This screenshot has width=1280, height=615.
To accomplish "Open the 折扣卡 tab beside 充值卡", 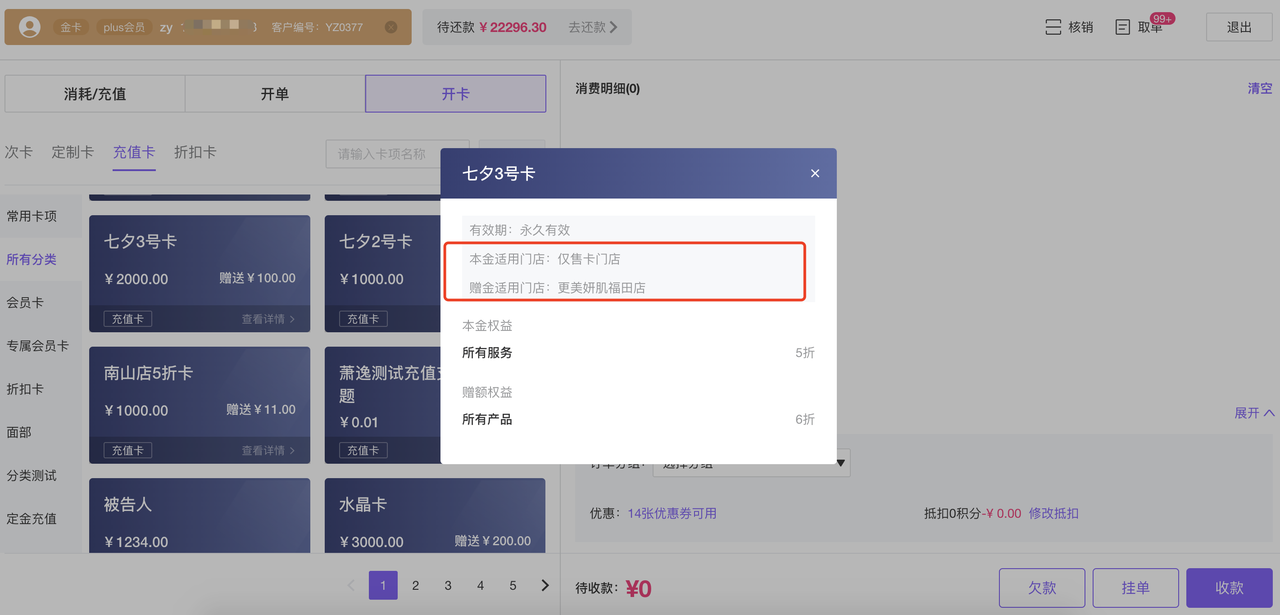I will tap(195, 152).
